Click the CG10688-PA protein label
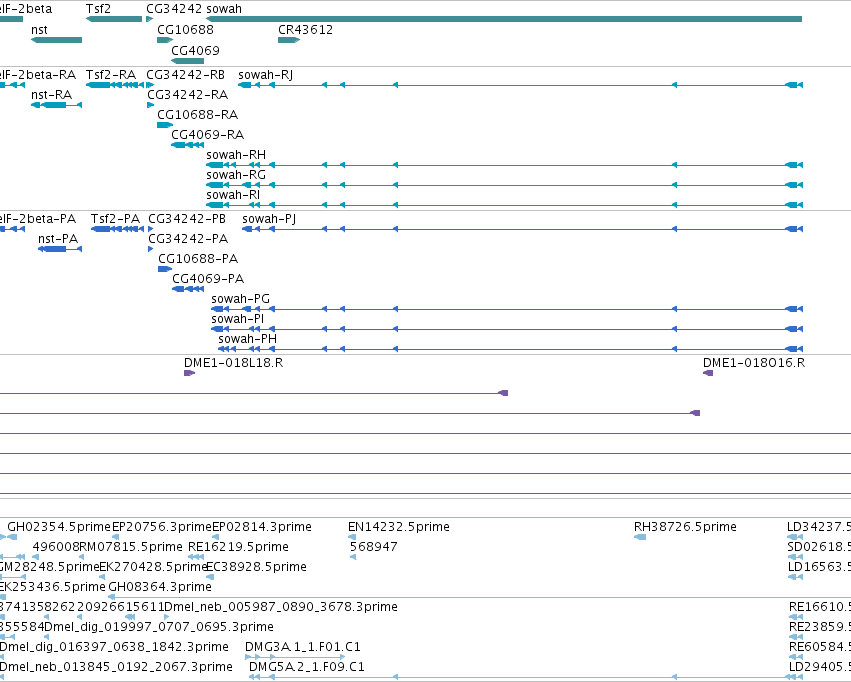This screenshot has height=682, width=851. tap(198, 259)
